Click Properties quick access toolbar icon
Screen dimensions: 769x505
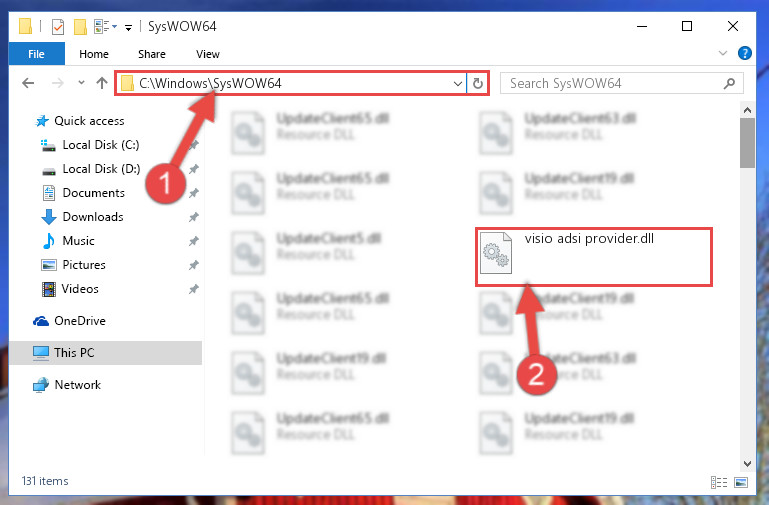click(58, 26)
